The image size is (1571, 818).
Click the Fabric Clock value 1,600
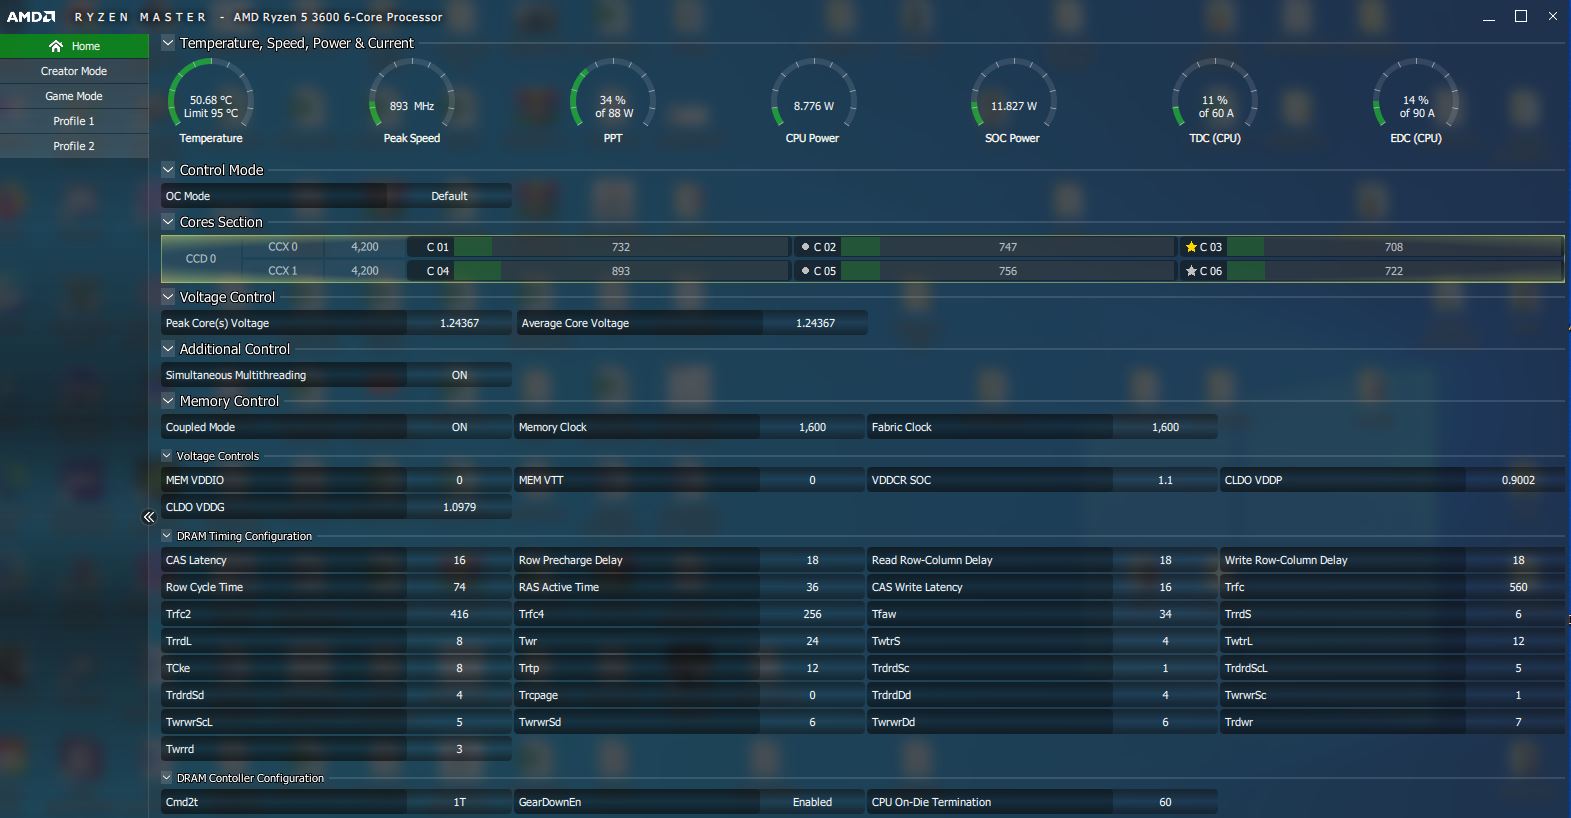1165,427
